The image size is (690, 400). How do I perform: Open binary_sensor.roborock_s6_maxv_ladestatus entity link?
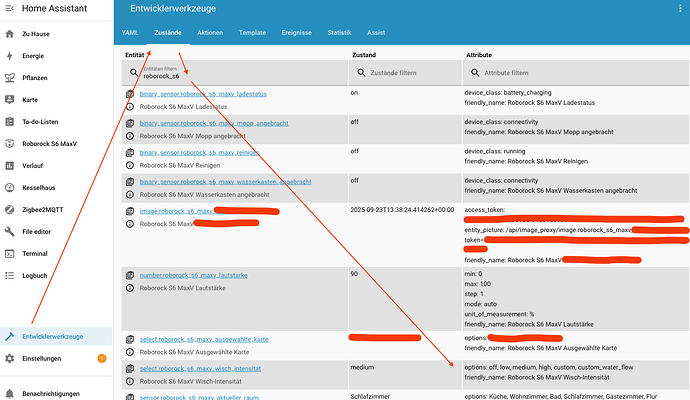(190, 93)
